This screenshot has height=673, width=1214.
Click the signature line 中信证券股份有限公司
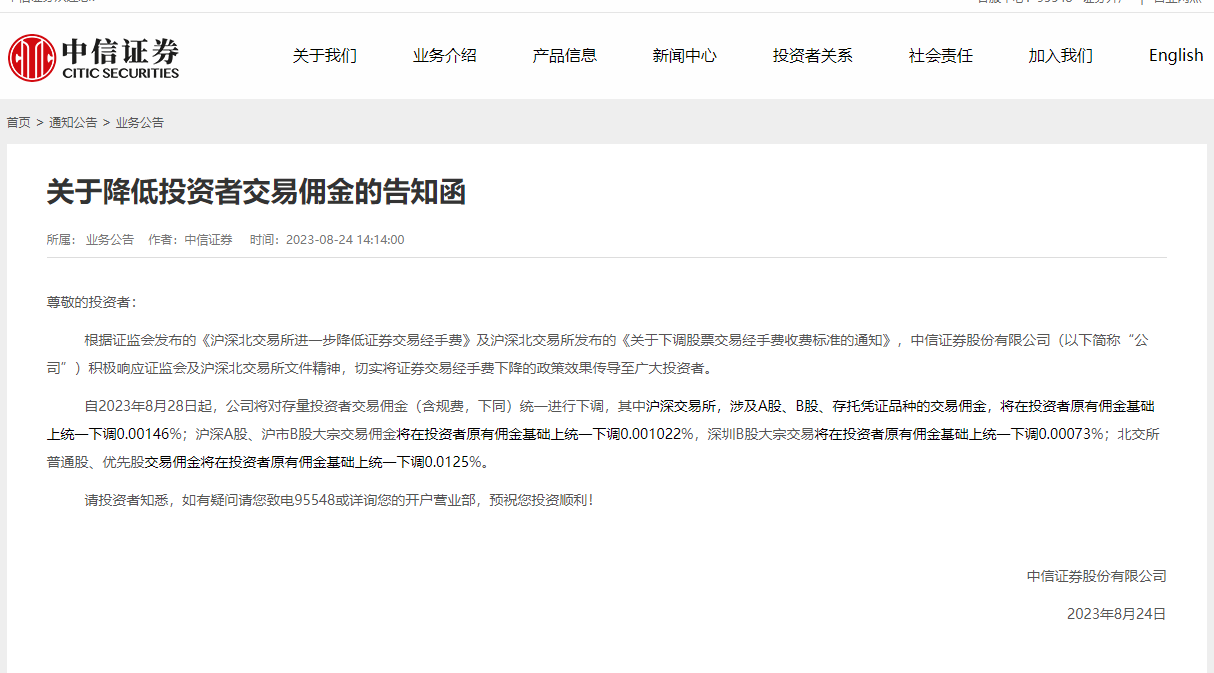[x=1096, y=576]
